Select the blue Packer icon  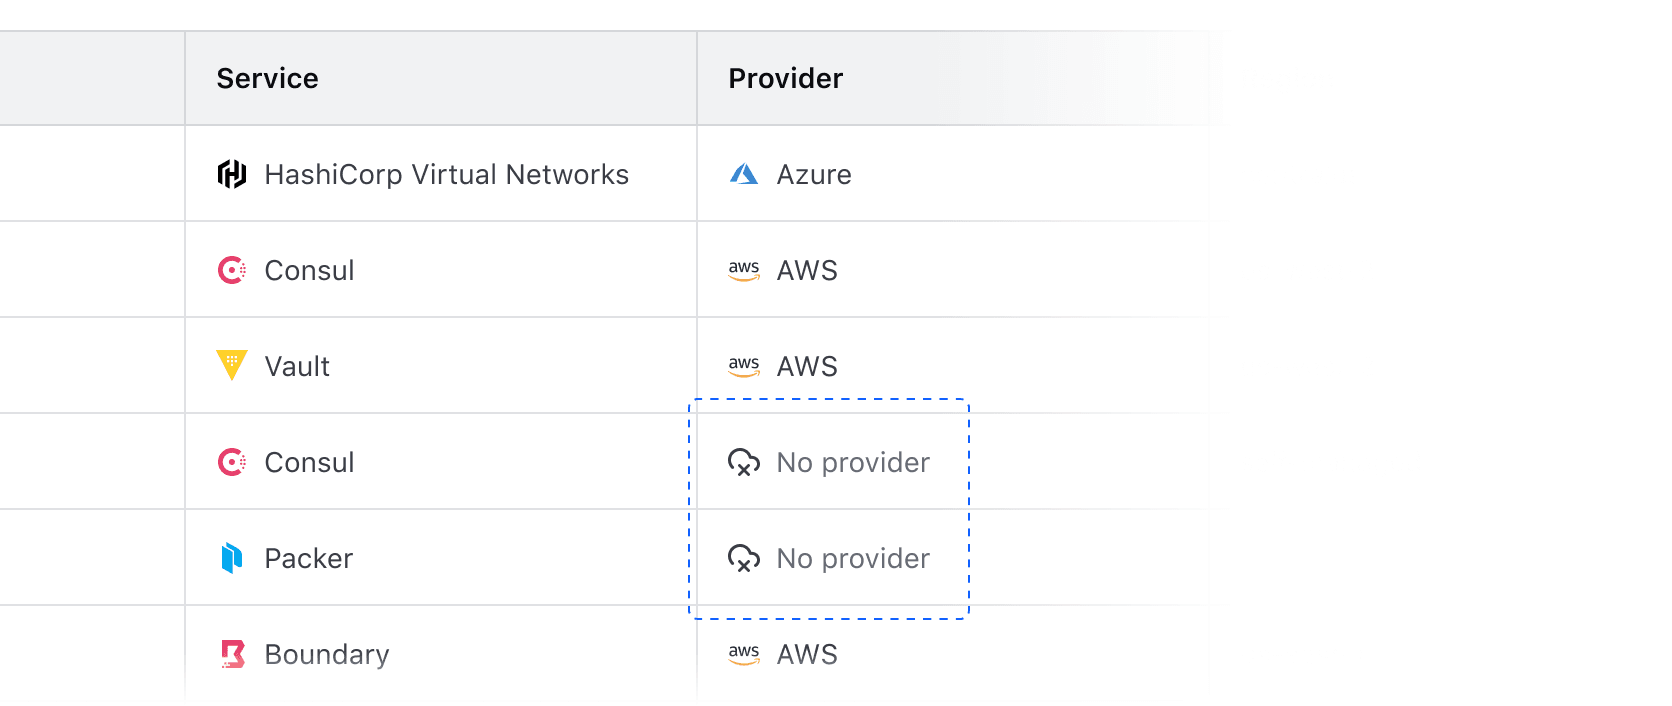click(x=232, y=557)
